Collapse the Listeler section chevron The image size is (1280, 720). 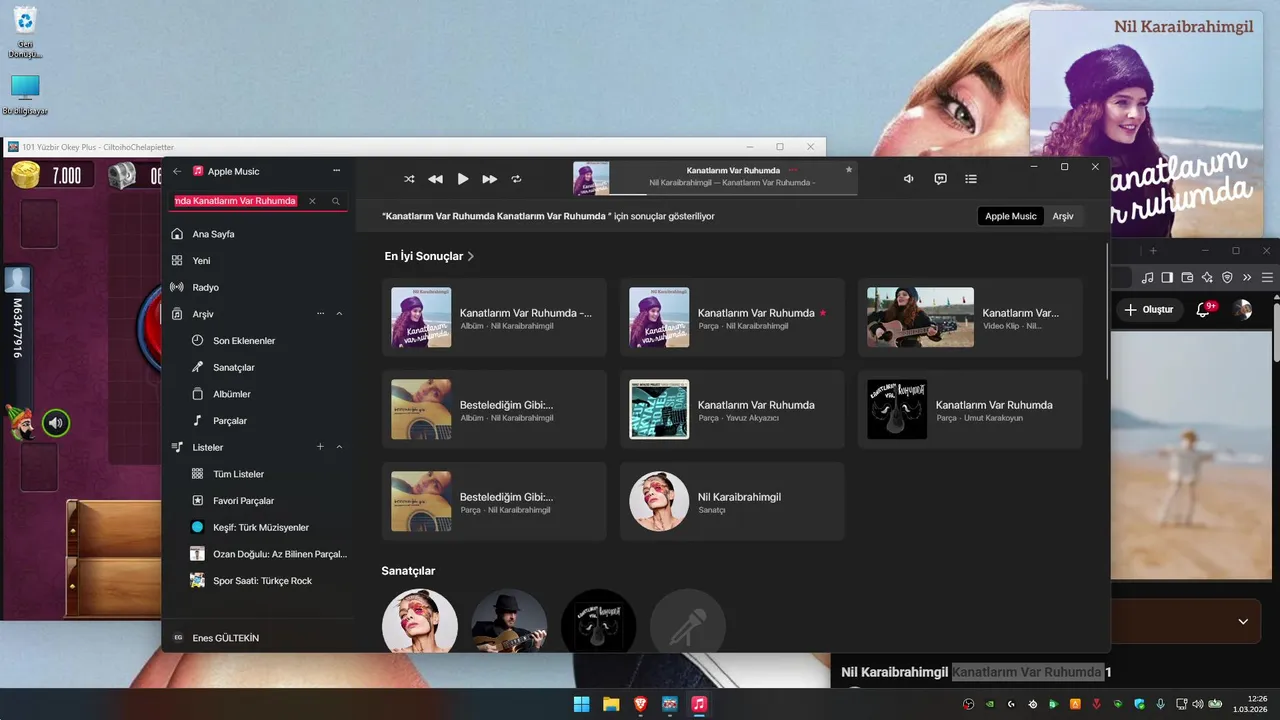point(339,447)
